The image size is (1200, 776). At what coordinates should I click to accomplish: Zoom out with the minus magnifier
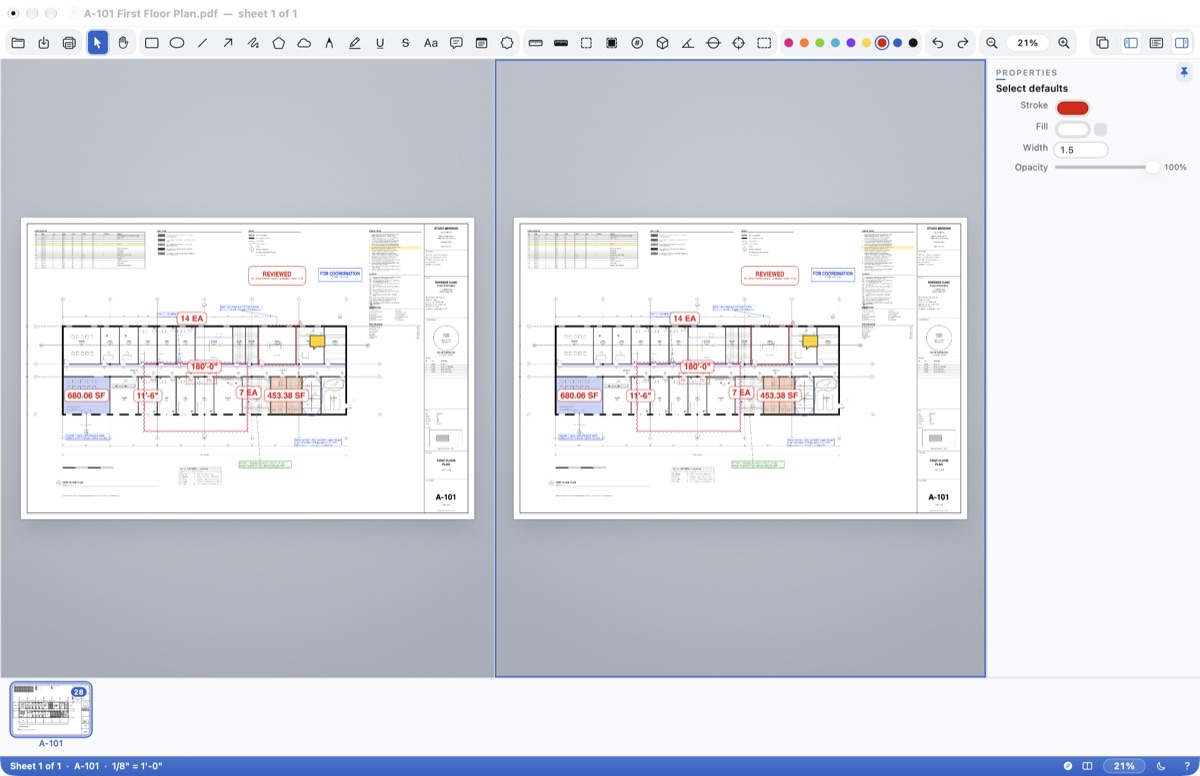coord(992,43)
